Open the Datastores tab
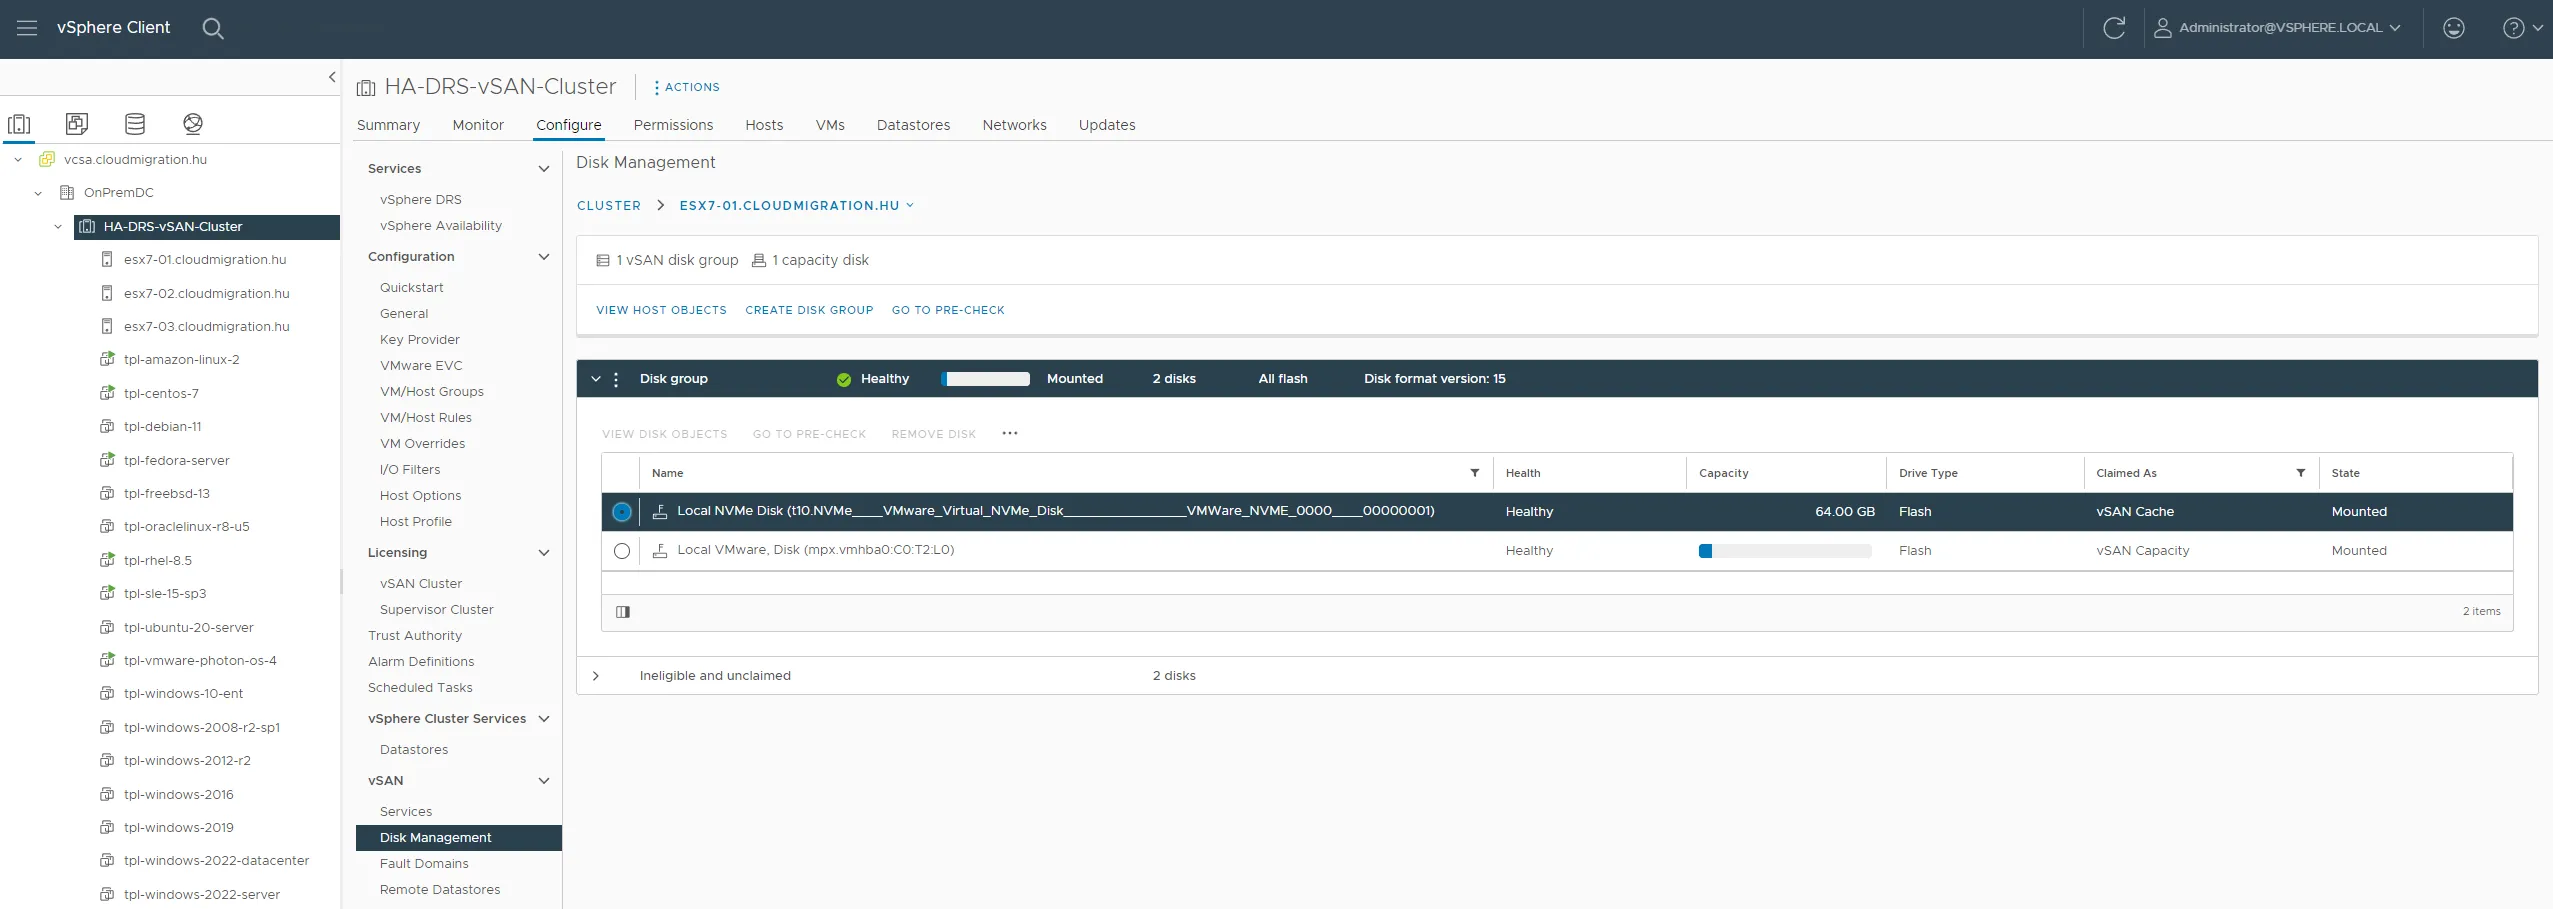2553x909 pixels. pos(913,125)
